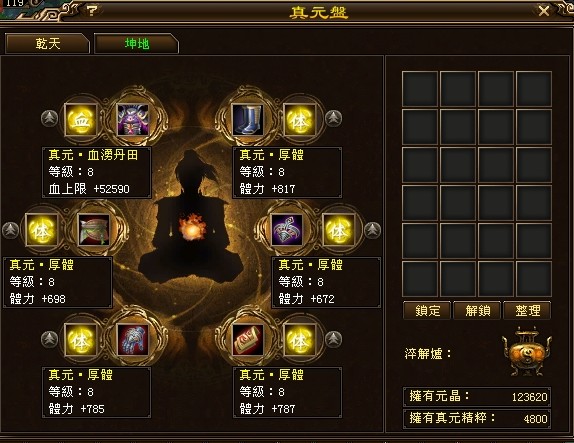
Task: Click the glowing 血 essence orb
Action: pyautogui.click(x=81, y=120)
